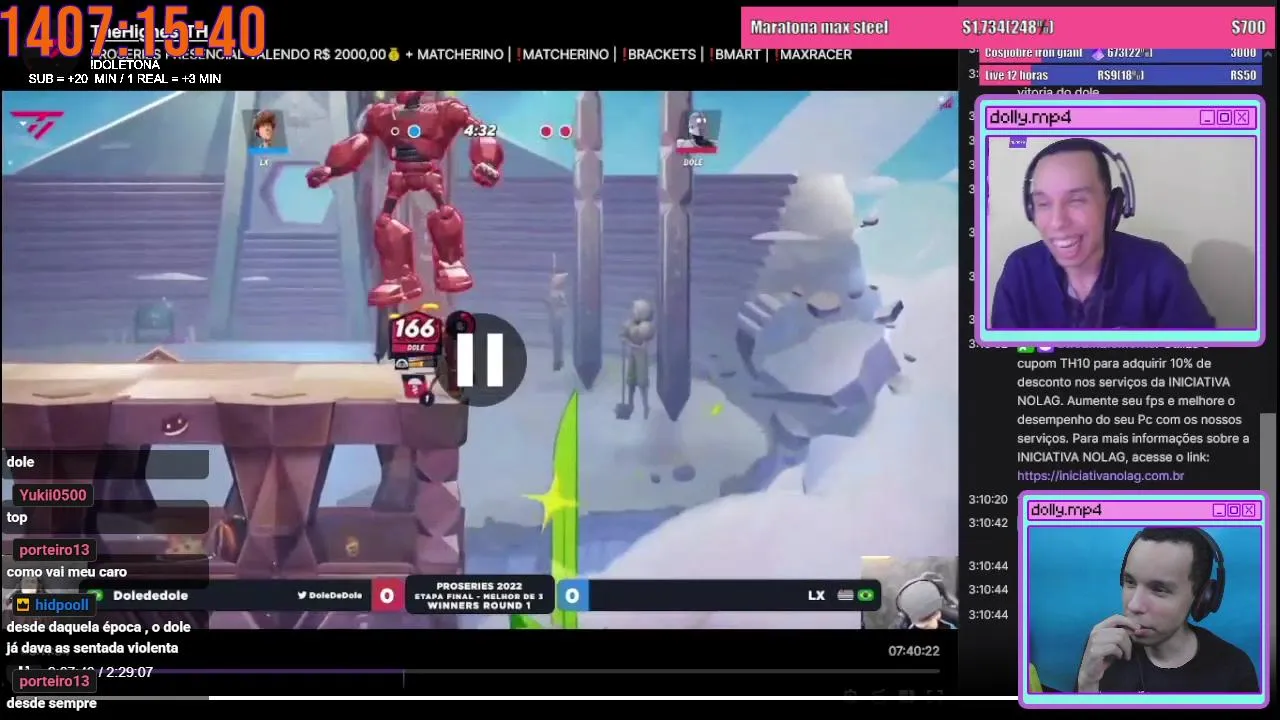This screenshot has height=720, width=1280.
Task: Click the '$700' goal amount text
Action: coord(1248,27)
